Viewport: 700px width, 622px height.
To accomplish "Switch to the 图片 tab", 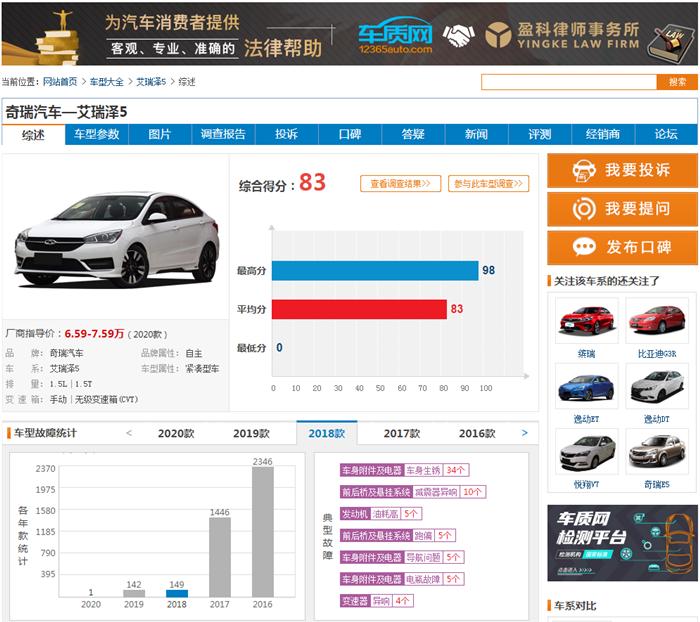I will click(160, 134).
